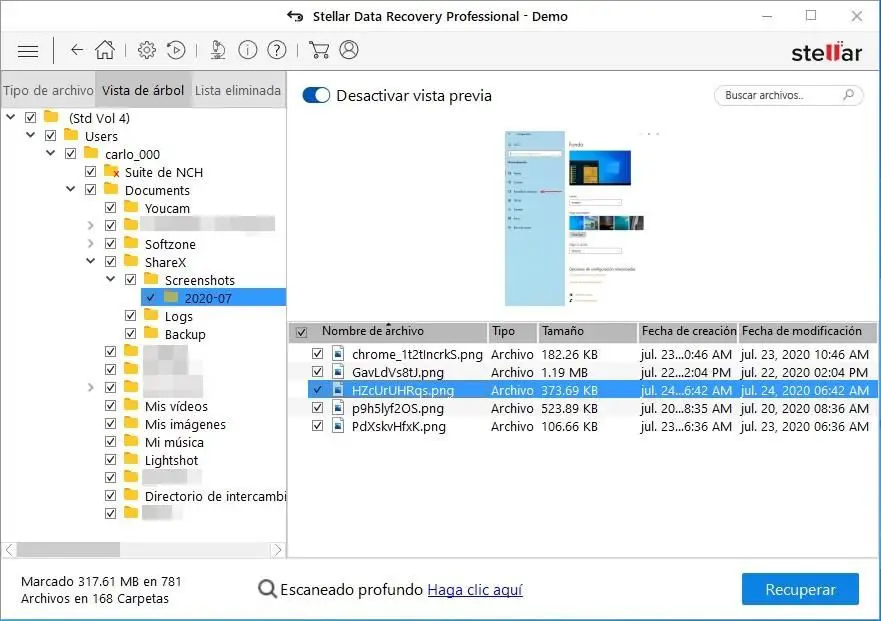Uncheck chrome_1t2tIncrkS.png checkbox

click(x=317, y=354)
